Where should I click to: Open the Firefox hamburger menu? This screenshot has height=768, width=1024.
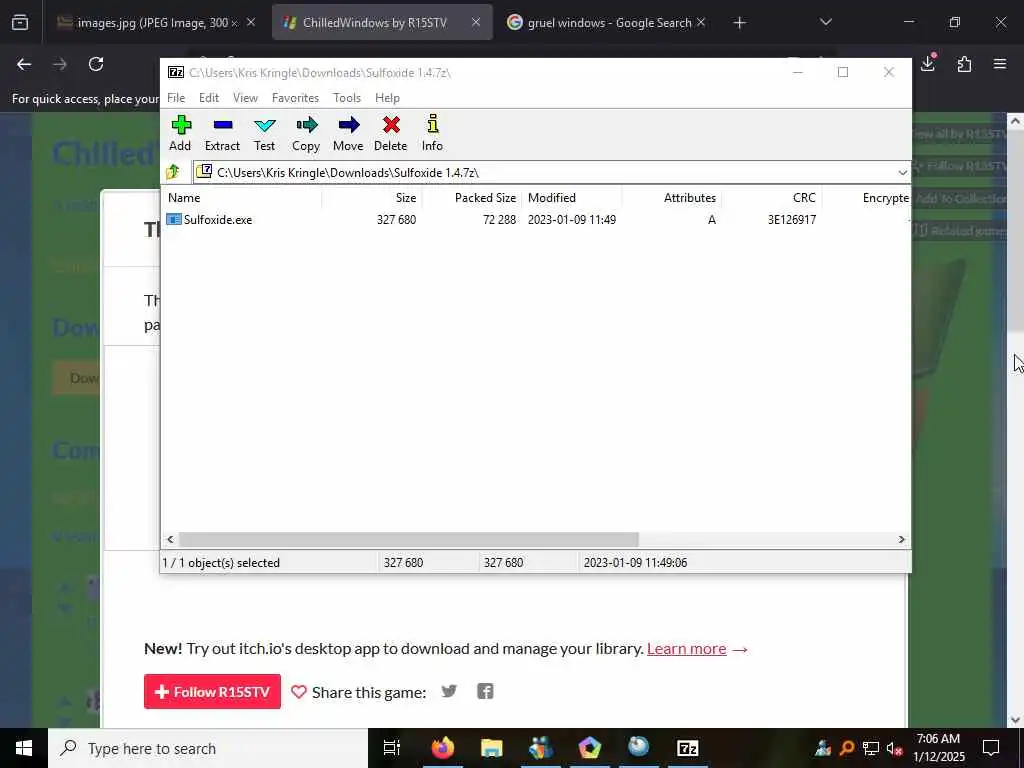(1000, 64)
